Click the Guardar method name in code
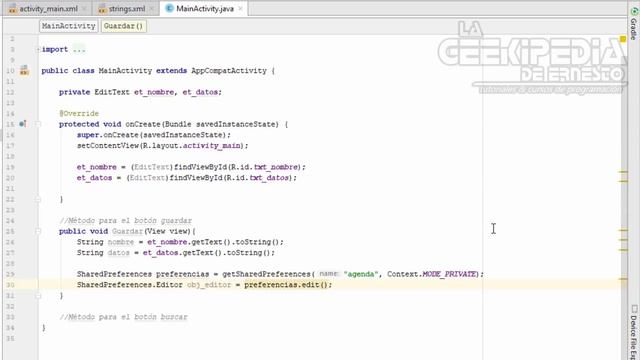Viewport: 640px width, 360px height. [127, 231]
